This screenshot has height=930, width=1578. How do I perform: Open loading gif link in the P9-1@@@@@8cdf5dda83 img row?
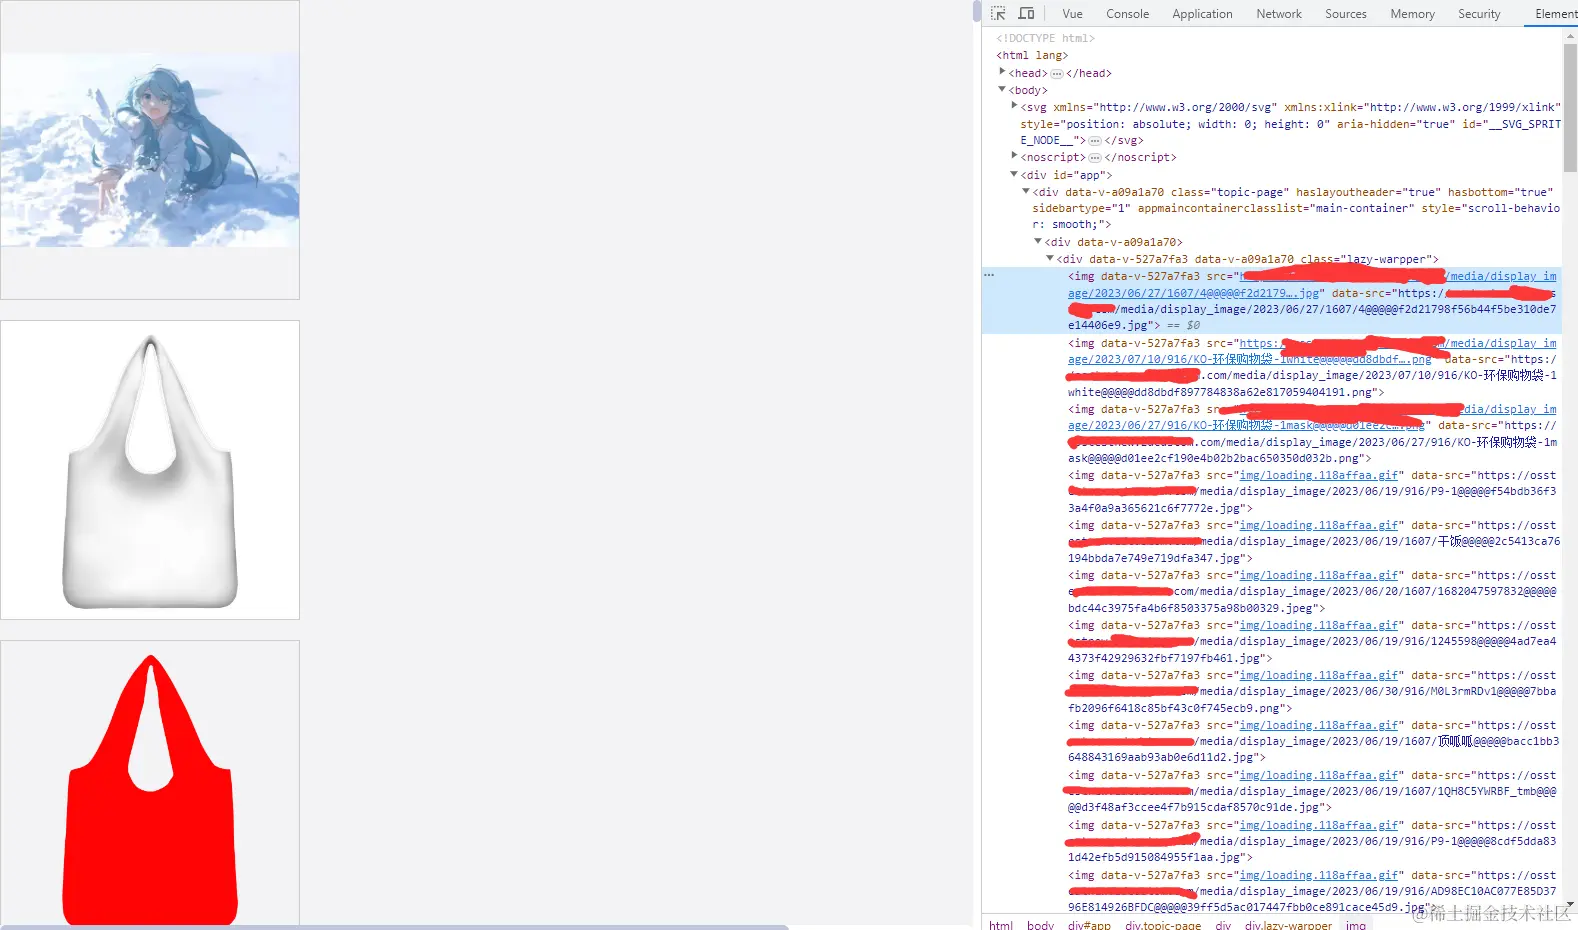click(1319, 825)
